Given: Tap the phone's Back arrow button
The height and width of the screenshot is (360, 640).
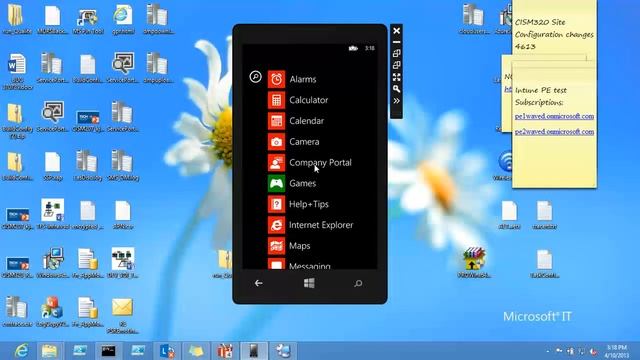Looking at the screenshot, I should click(x=258, y=283).
